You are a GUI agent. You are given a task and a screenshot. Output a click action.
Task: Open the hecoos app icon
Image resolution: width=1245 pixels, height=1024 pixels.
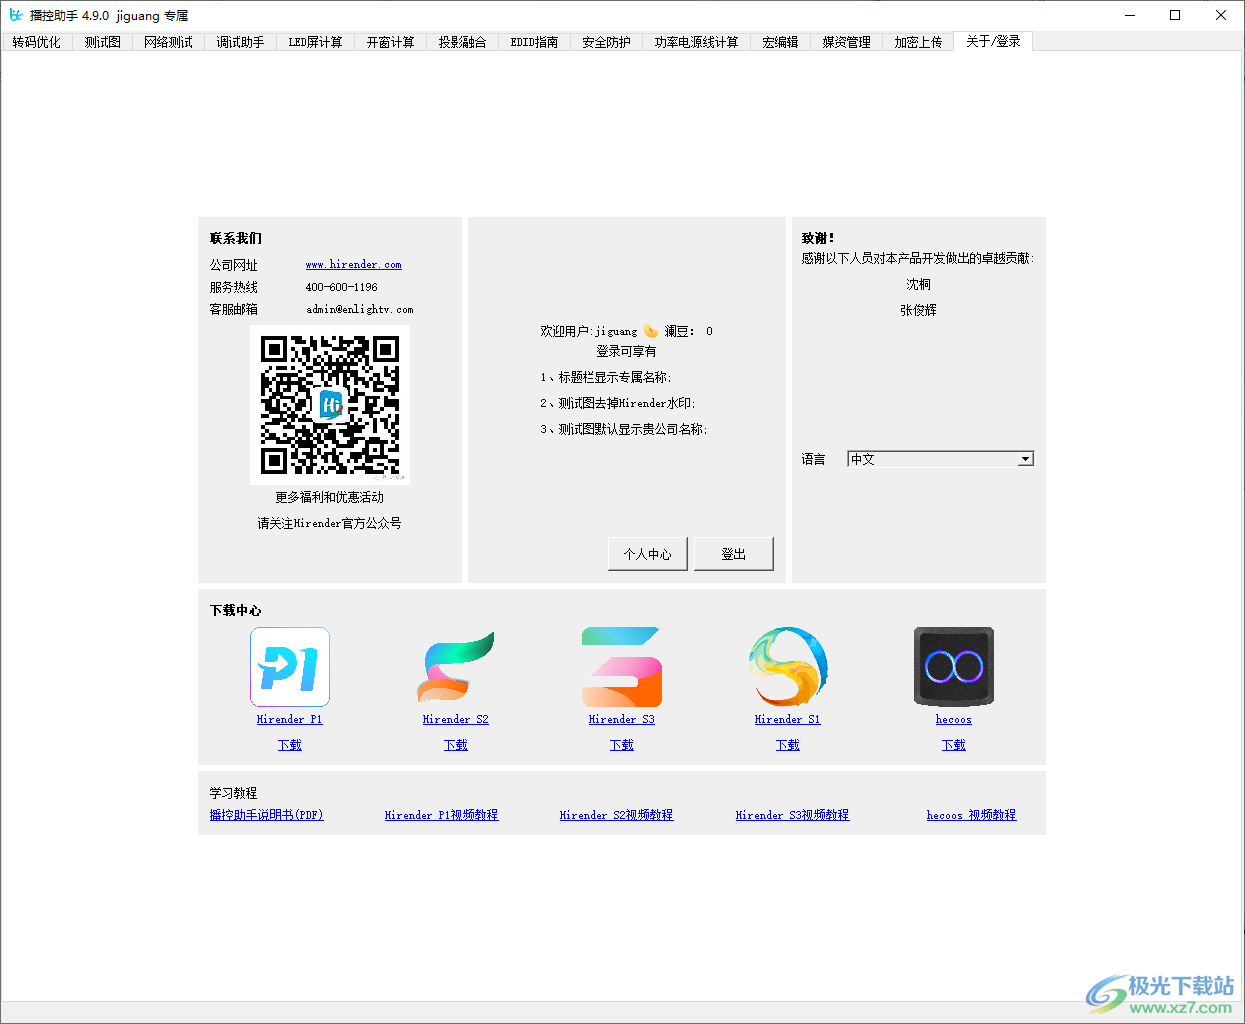[x=953, y=667]
